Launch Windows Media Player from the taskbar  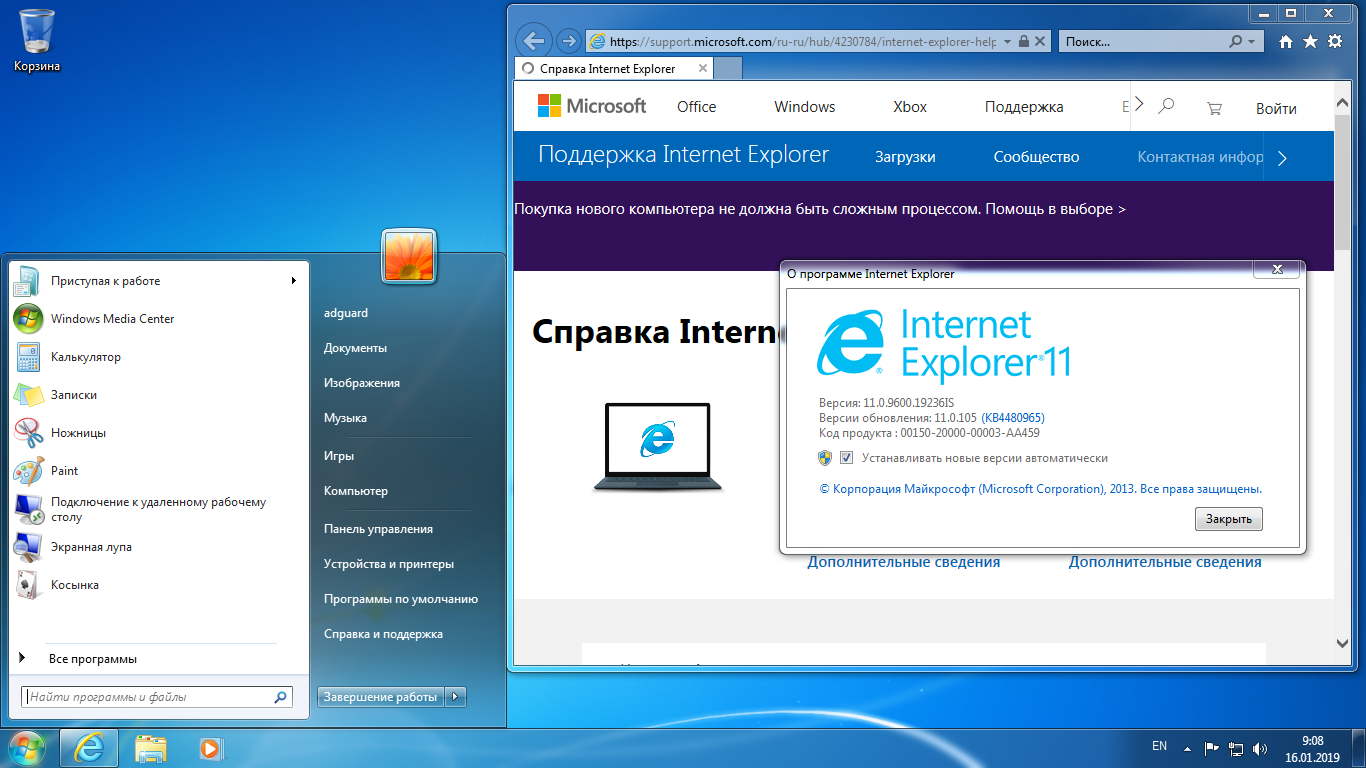coord(209,748)
